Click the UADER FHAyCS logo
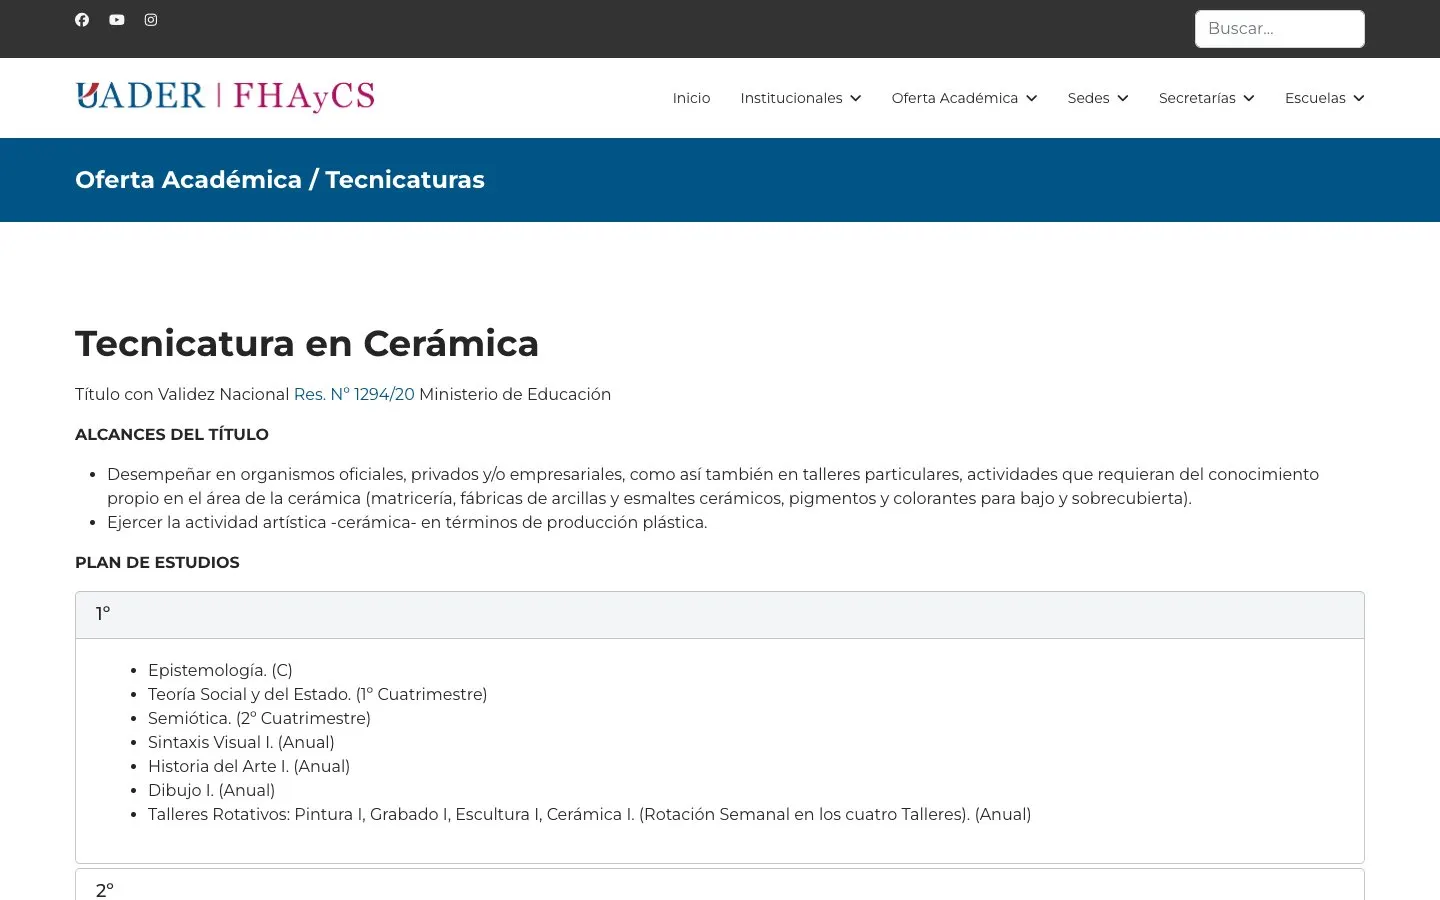 [225, 97]
